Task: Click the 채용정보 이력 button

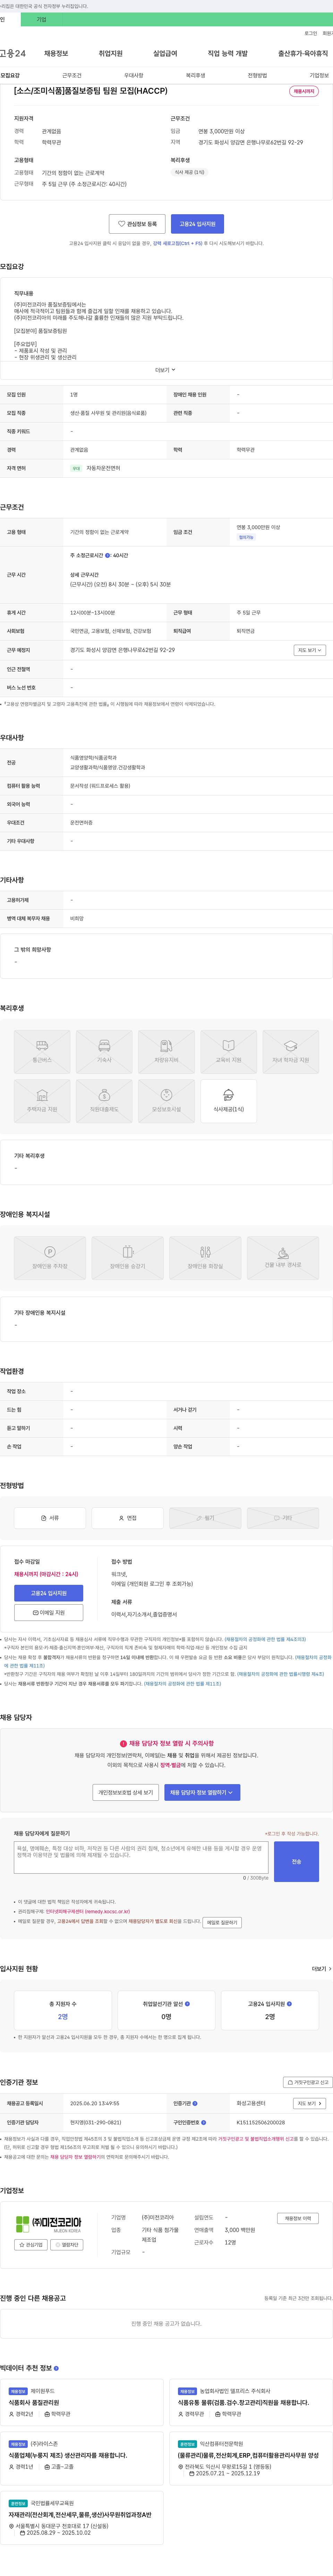Action: pyautogui.click(x=298, y=2218)
